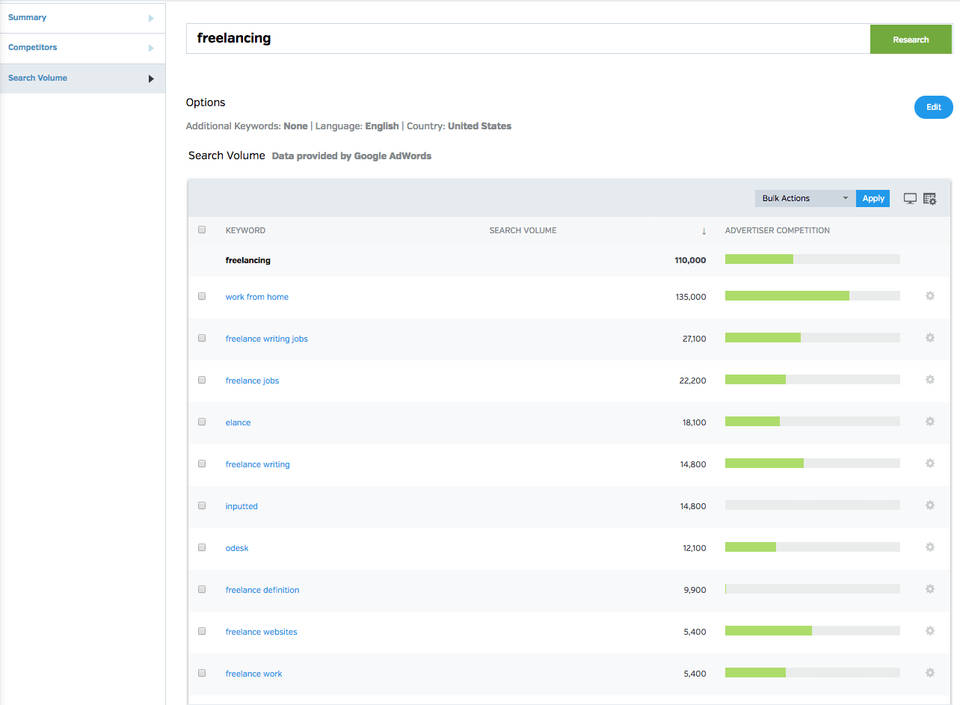This screenshot has height=705, width=960.
Task: Click the Advertiser Competition column header
Action: pos(777,231)
